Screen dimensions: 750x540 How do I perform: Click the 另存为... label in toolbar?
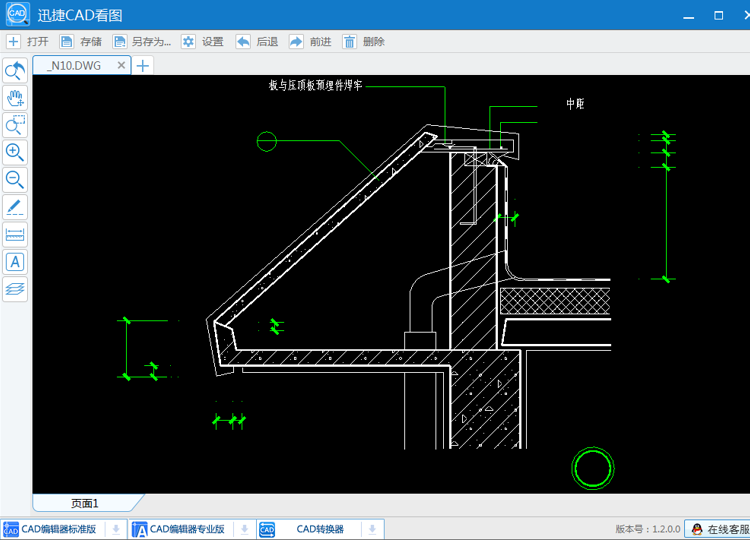[x=151, y=42]
